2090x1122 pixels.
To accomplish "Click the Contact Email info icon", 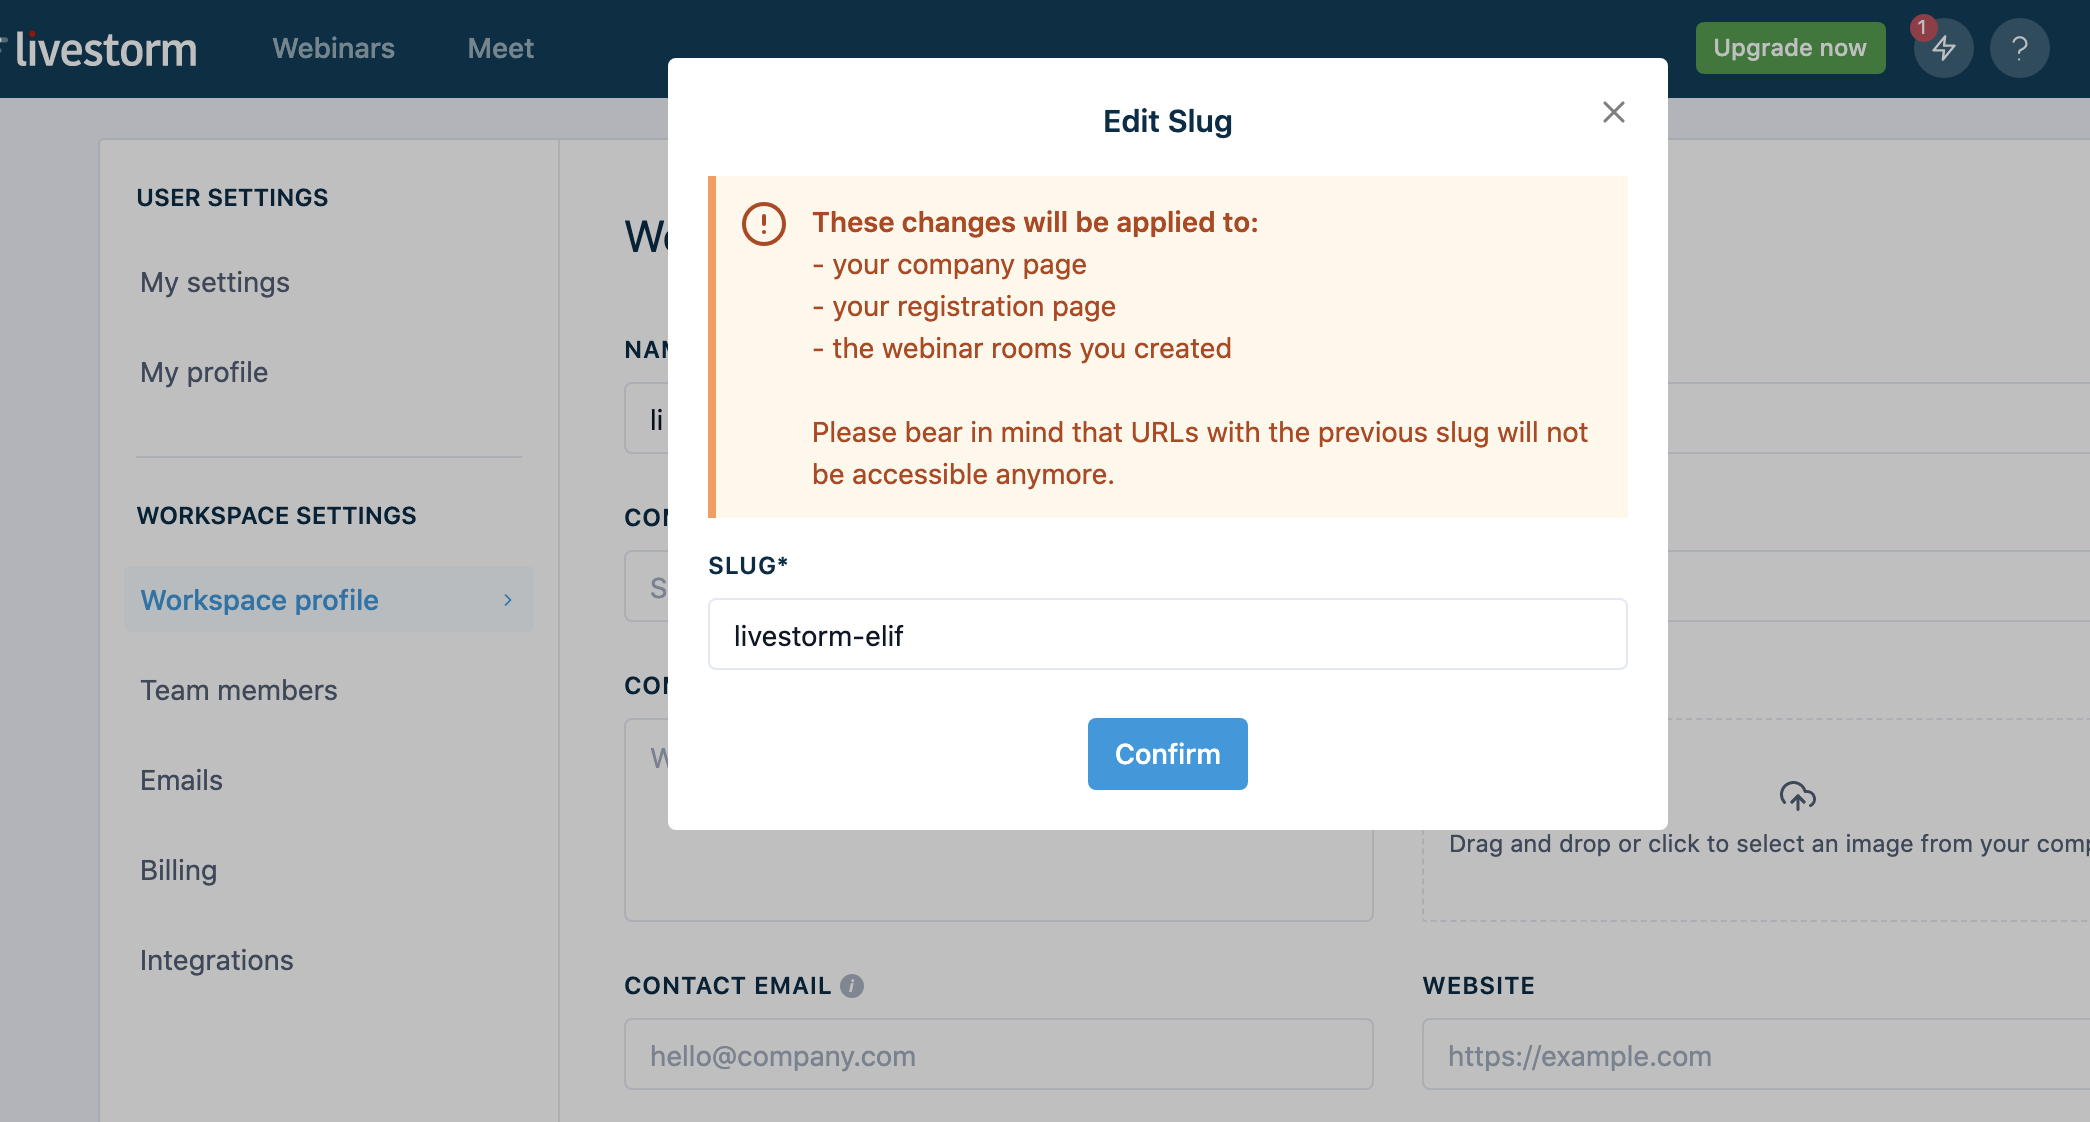I will 852,986.
